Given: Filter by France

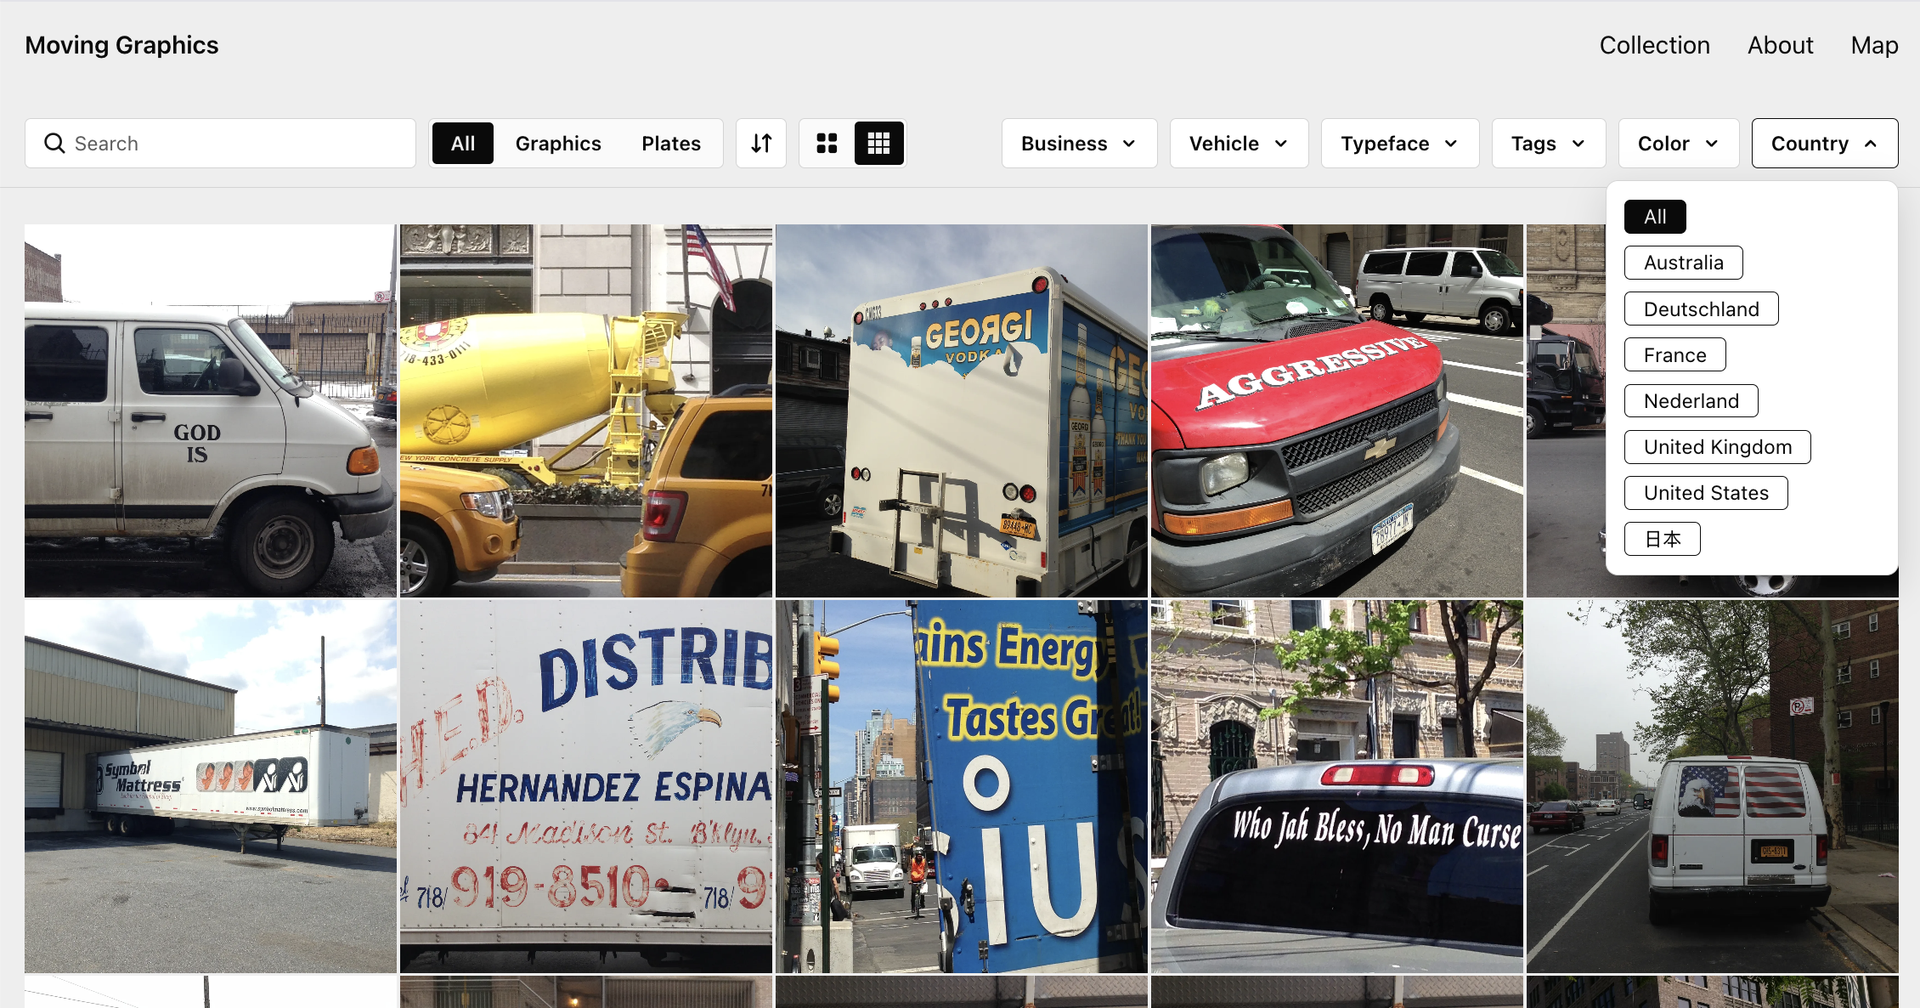Looking at the screenshot, I should click(x=1675, y=355).
